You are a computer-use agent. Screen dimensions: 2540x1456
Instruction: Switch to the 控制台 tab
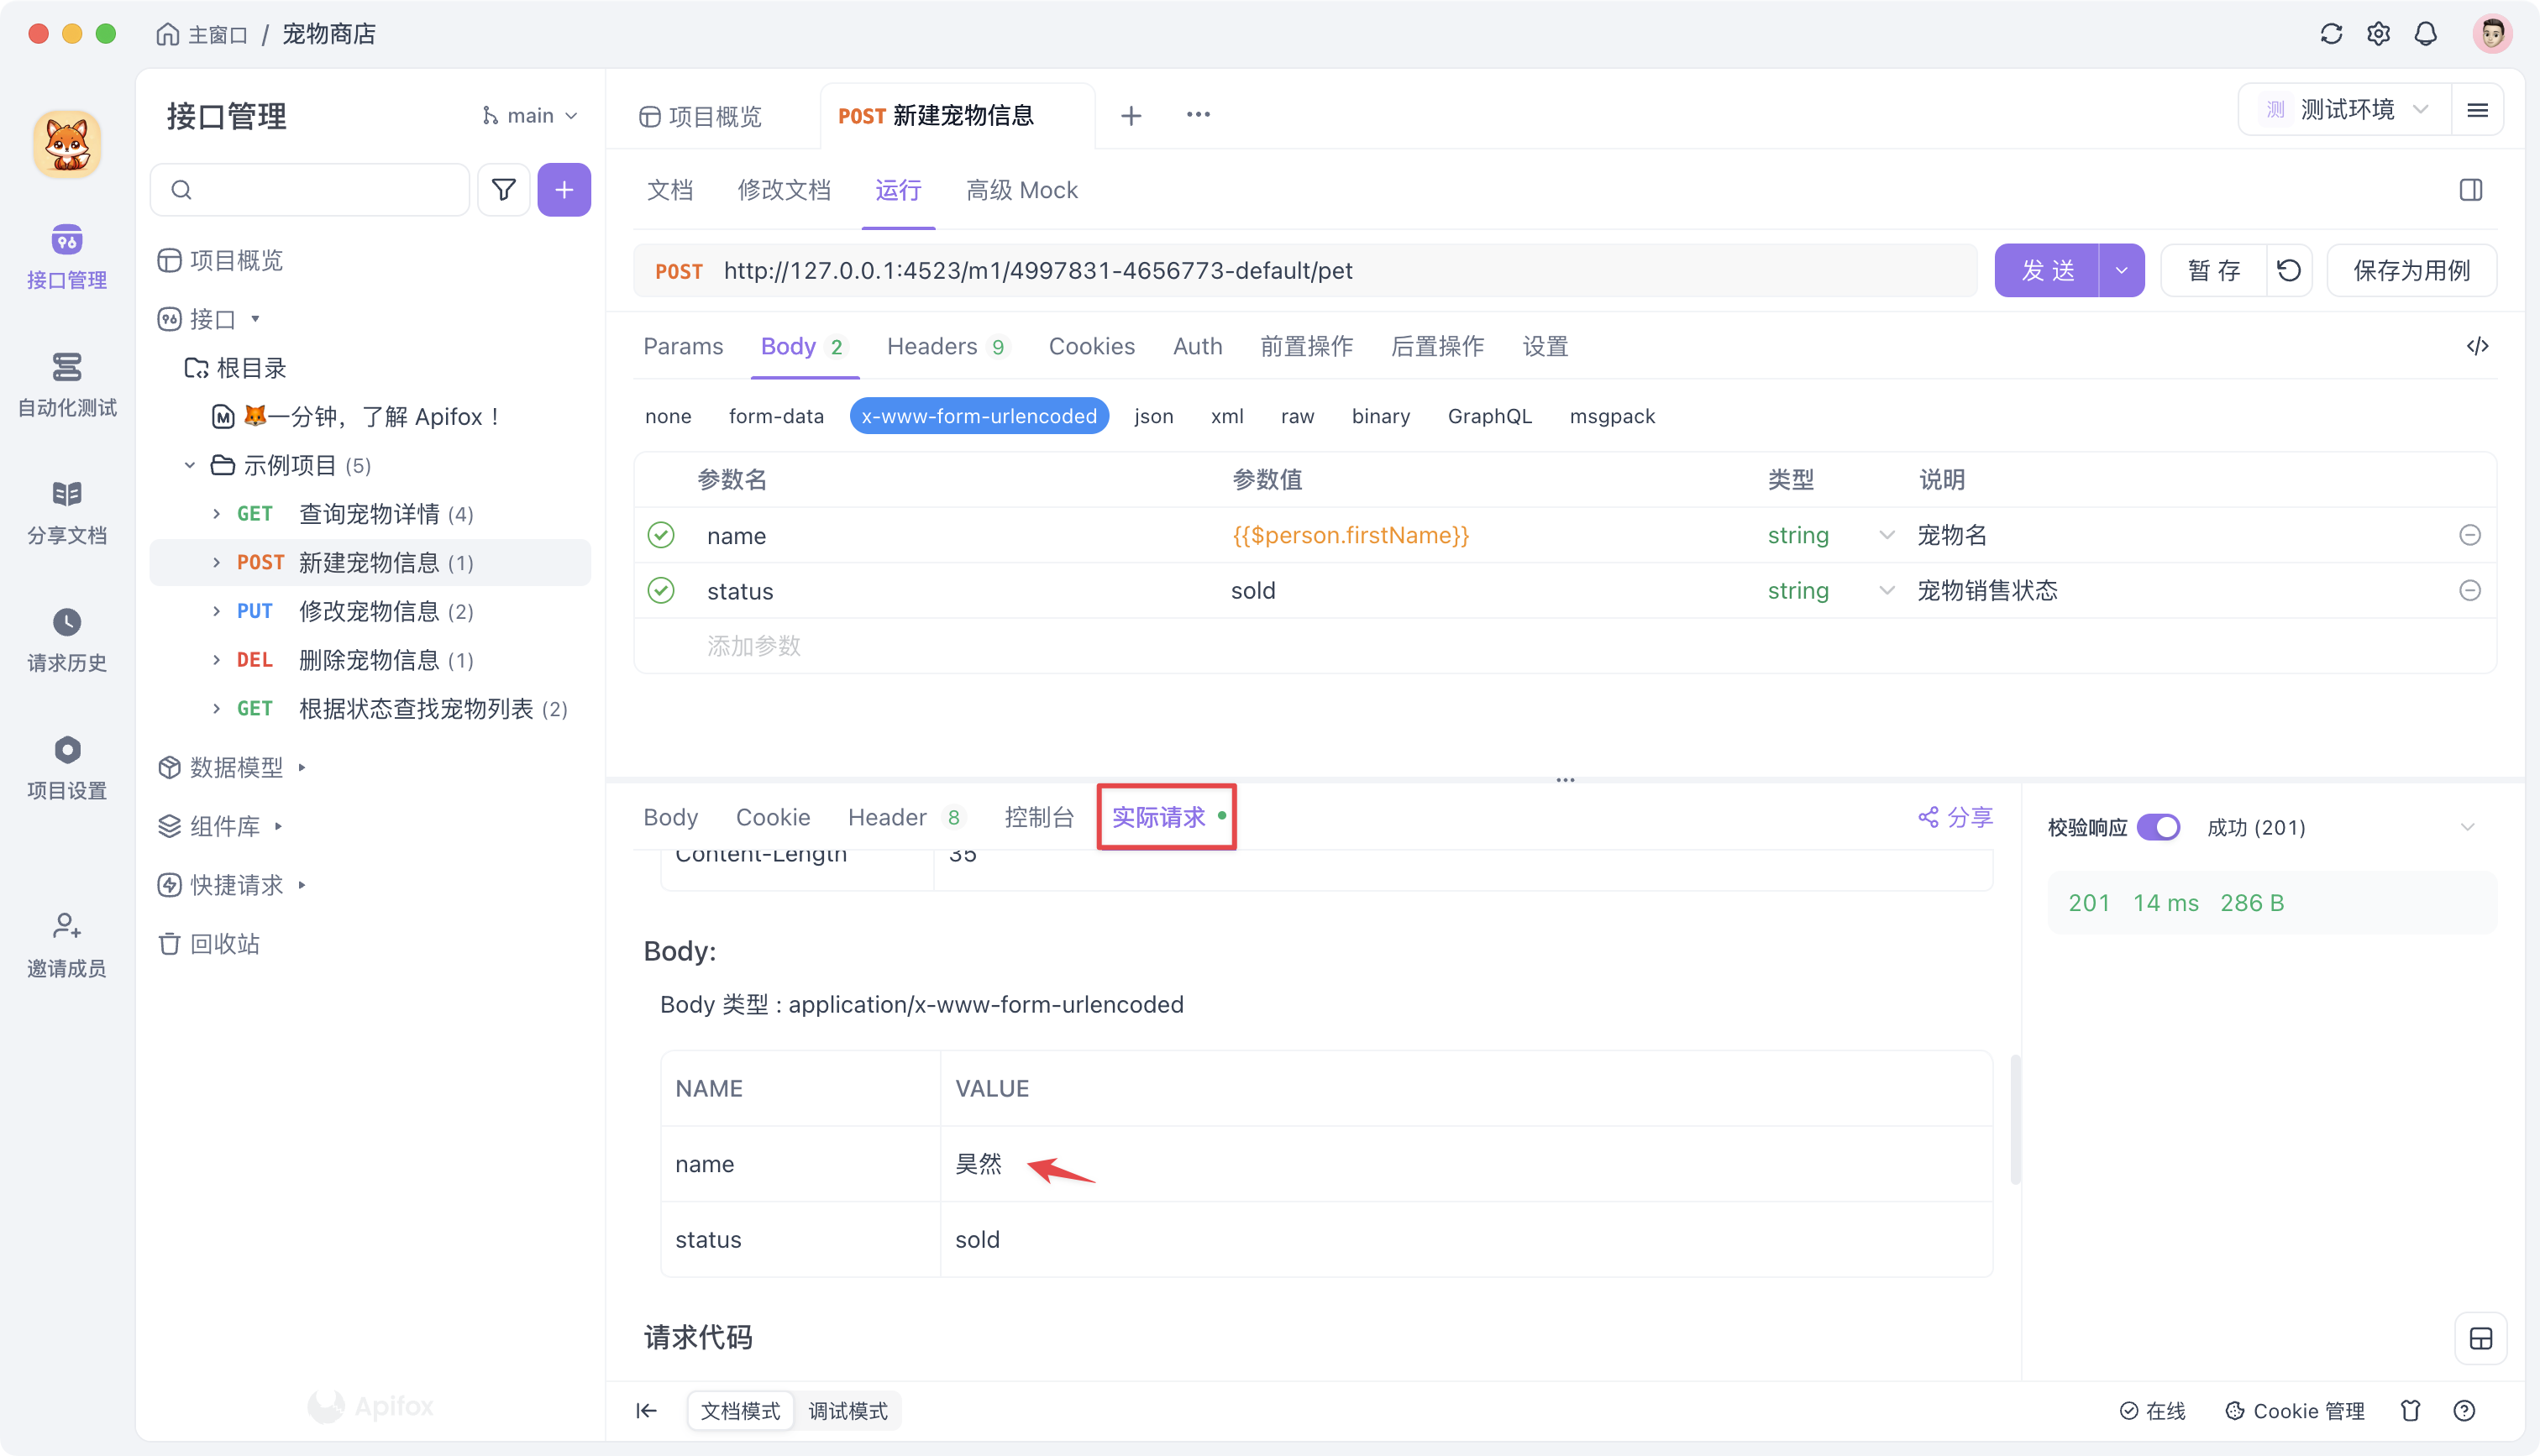click(1039, 817)
